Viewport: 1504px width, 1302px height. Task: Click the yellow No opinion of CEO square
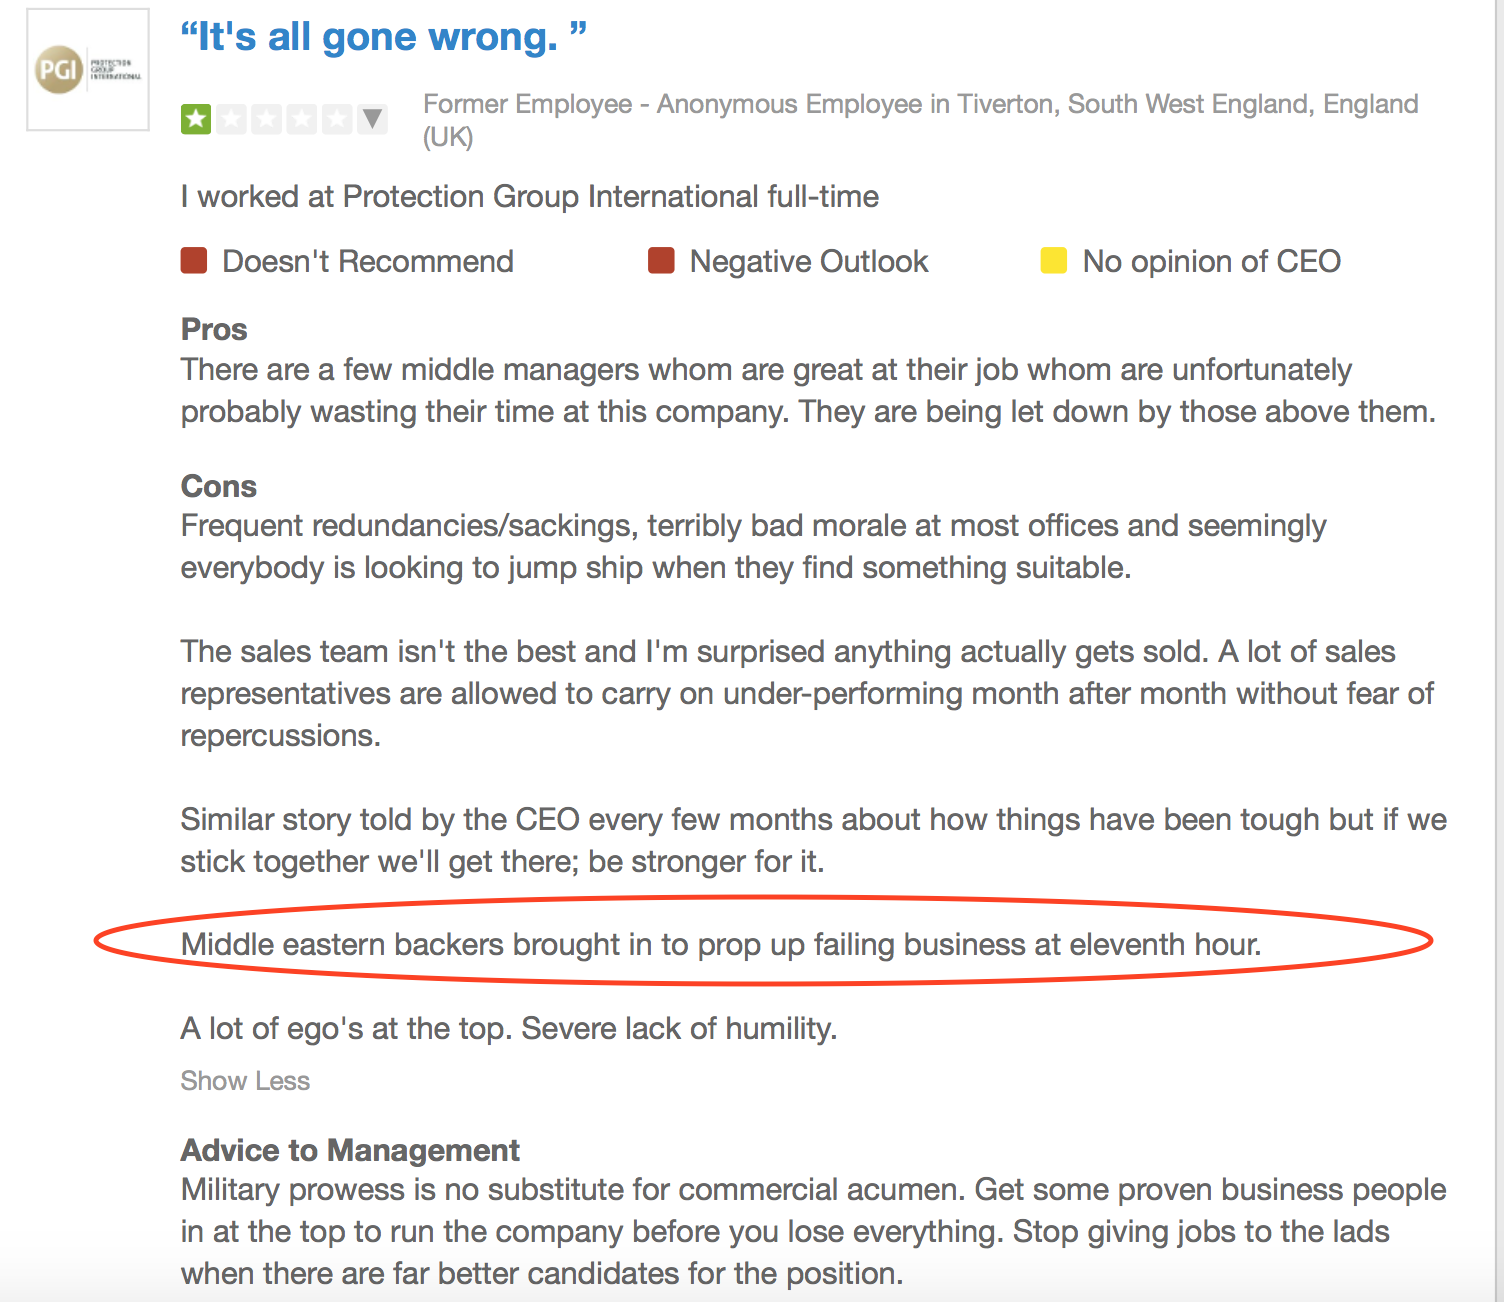[1054, 261]
